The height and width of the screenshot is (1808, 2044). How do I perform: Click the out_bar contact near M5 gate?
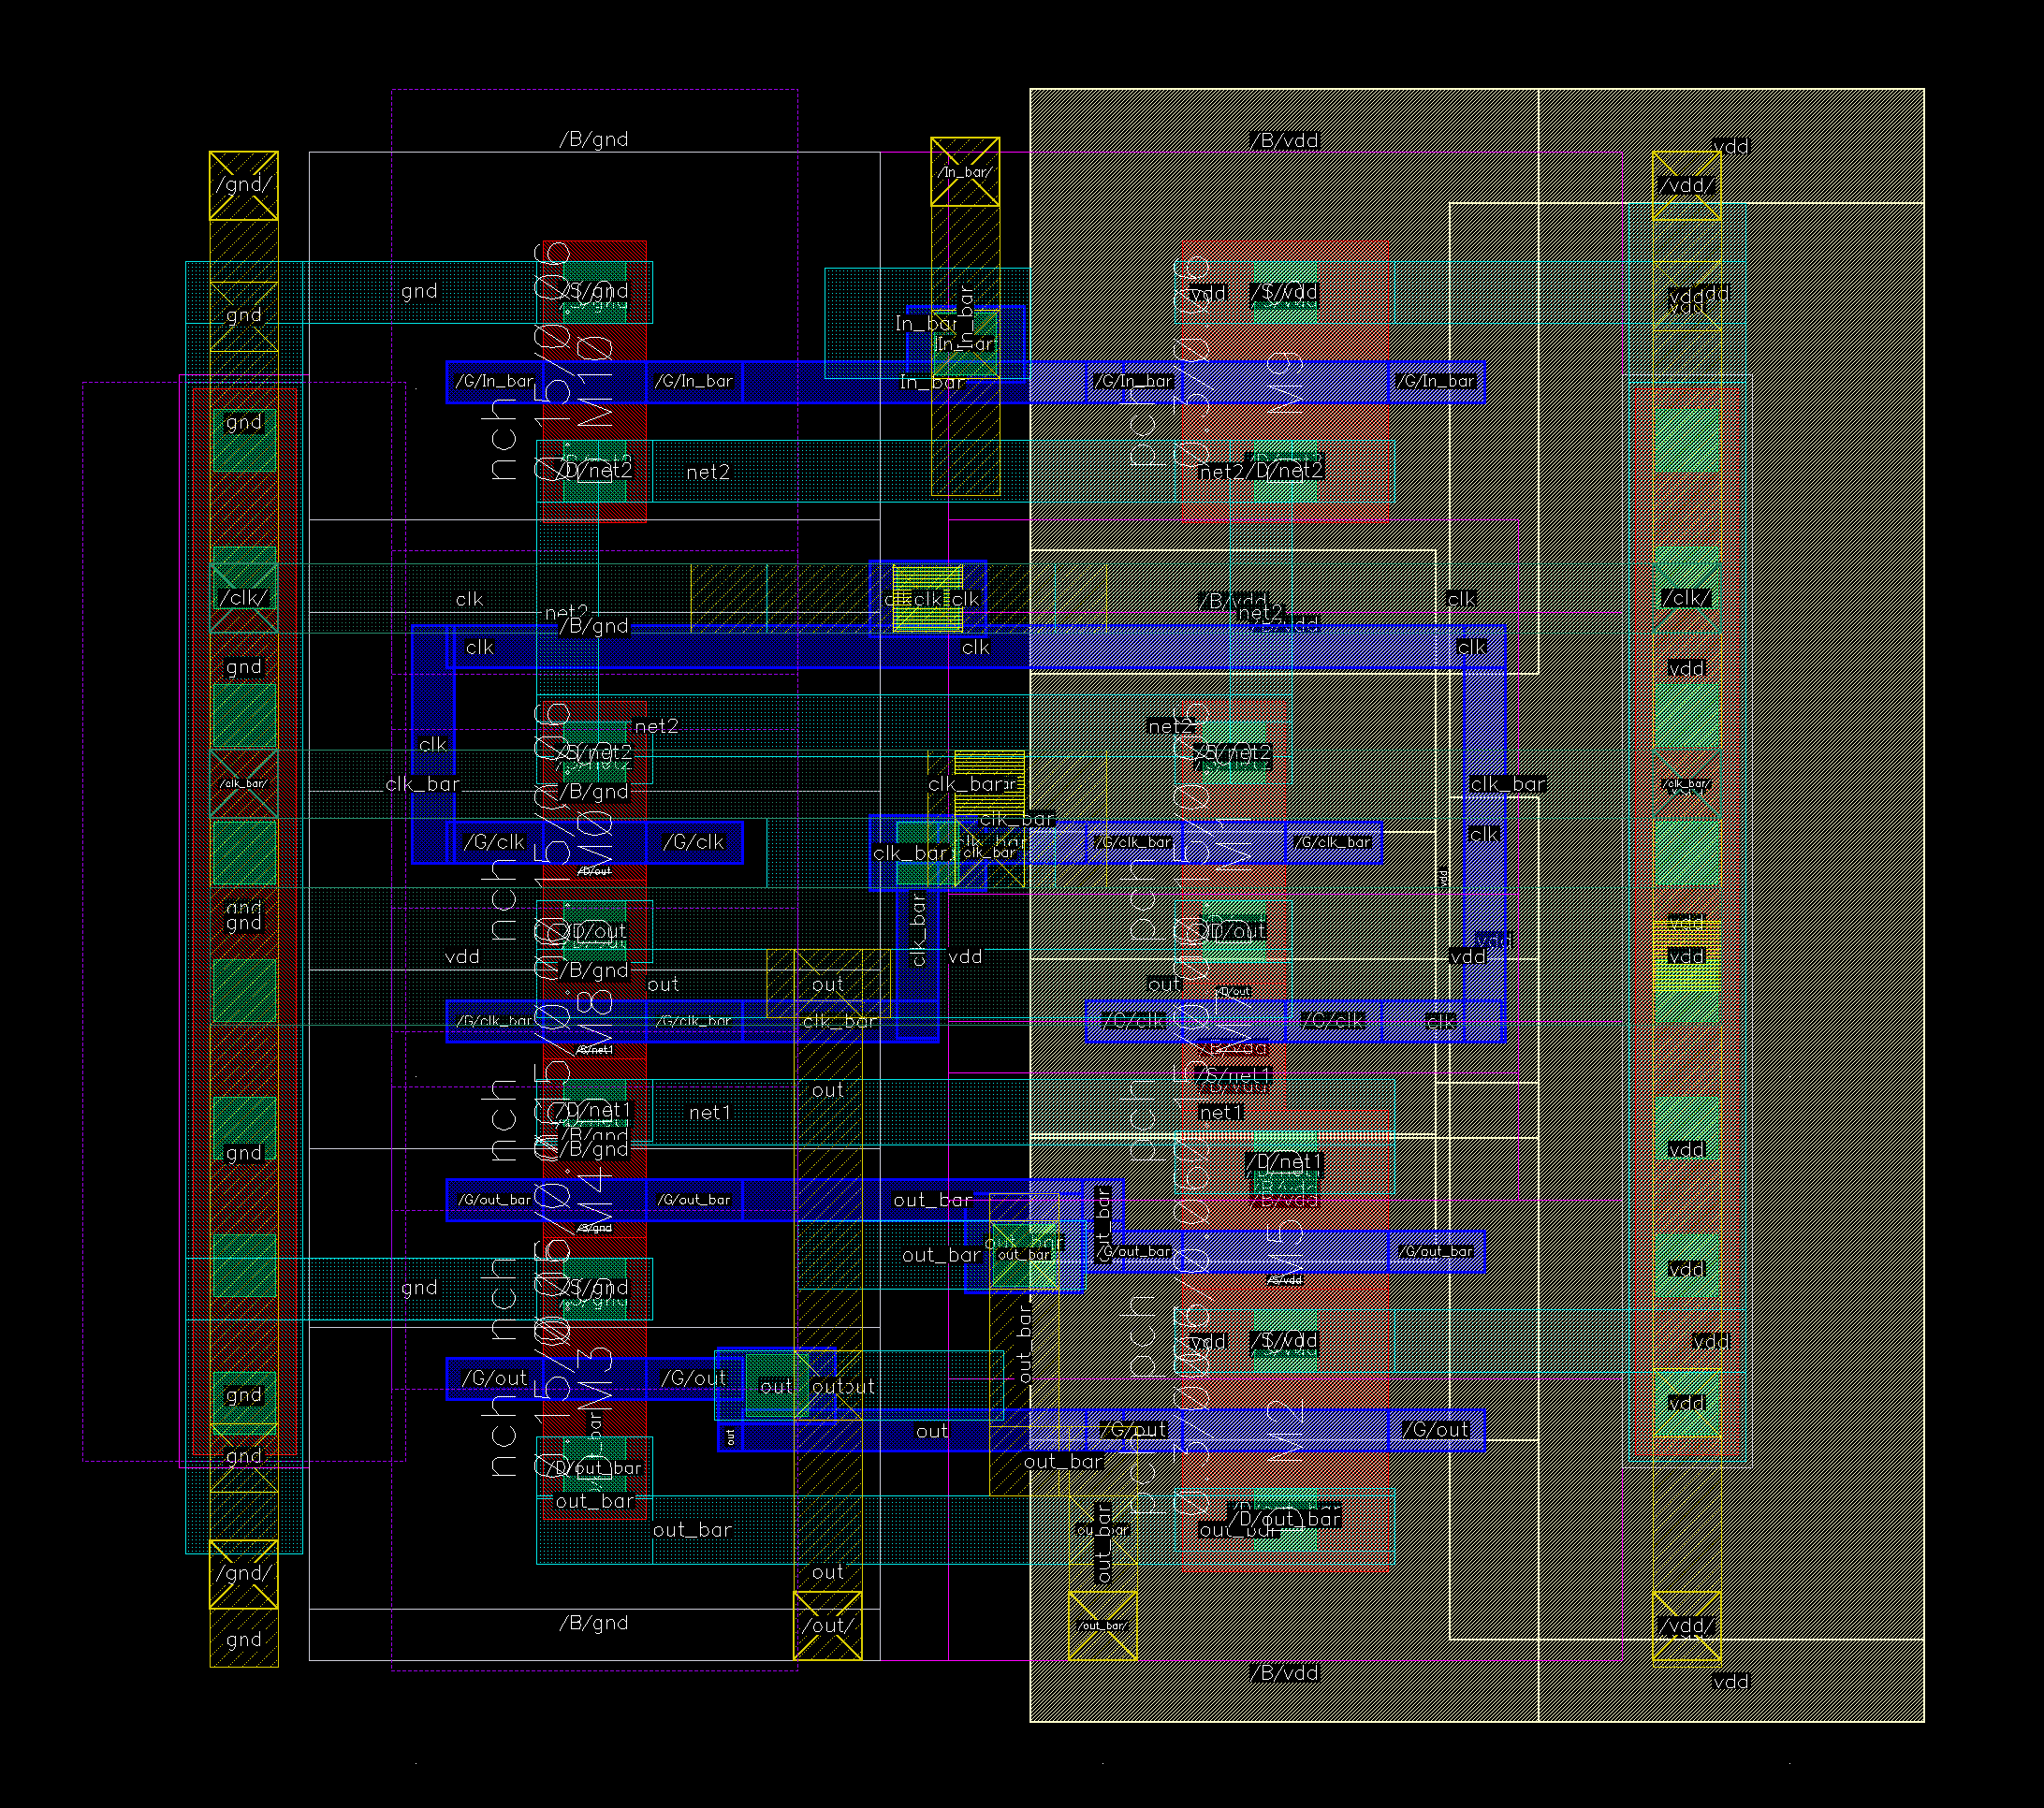(1024, 1254)
